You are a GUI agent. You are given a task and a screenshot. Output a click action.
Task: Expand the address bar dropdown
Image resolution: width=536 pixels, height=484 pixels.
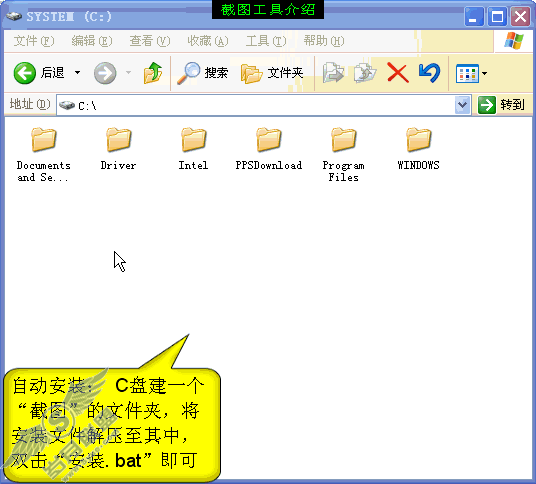463,105
